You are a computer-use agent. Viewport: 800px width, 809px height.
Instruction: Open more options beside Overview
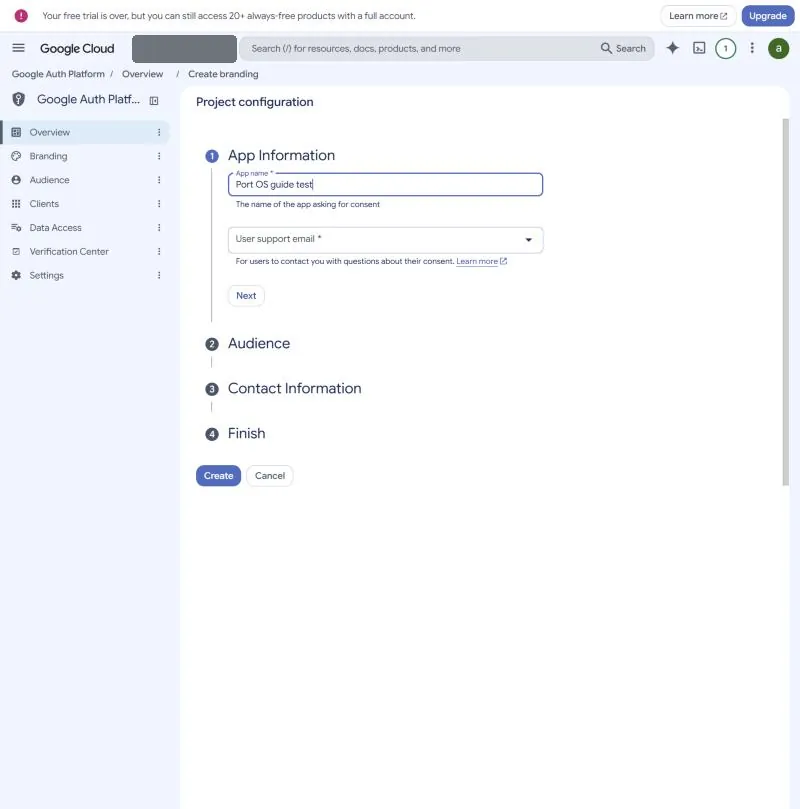159,132
